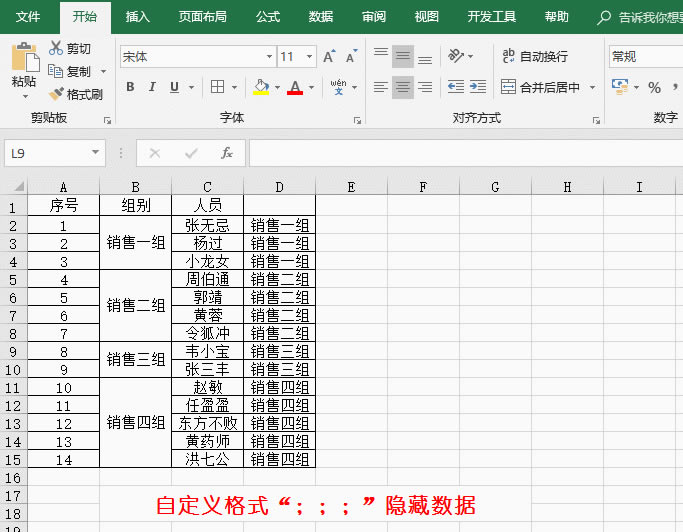This screenshot has height=532, width=683.
Task: Click 合并后居中 merge and center button
Action: [x=541, y=87]
